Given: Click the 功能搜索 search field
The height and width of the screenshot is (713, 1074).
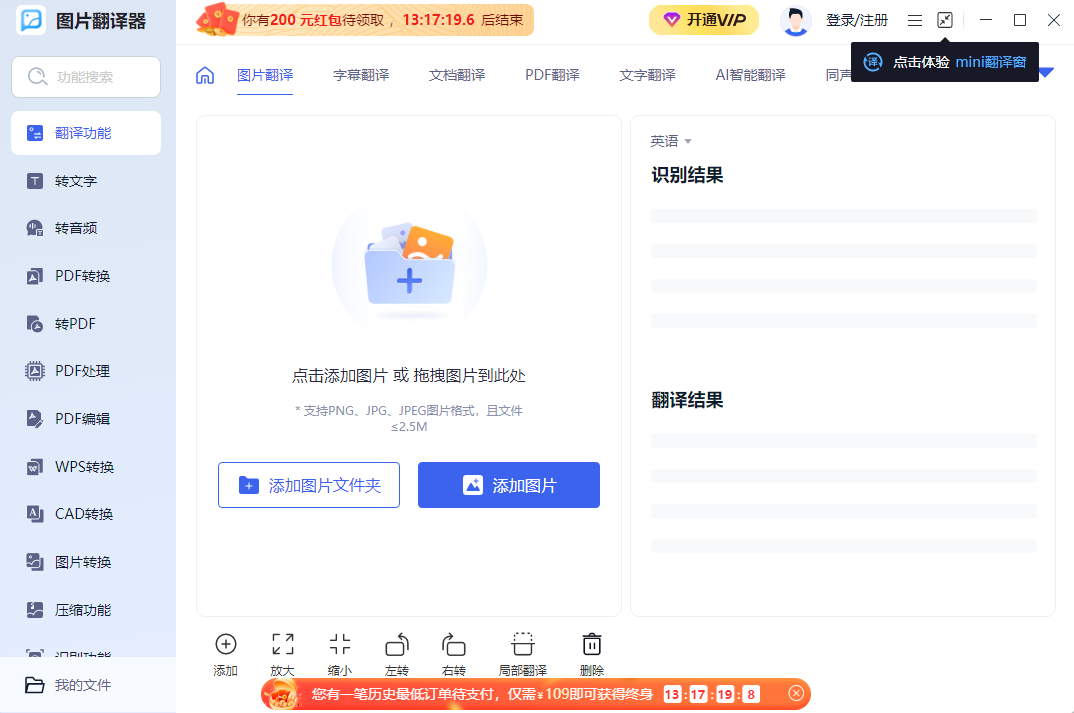Looking at the screenshot, I should (86, 77).
